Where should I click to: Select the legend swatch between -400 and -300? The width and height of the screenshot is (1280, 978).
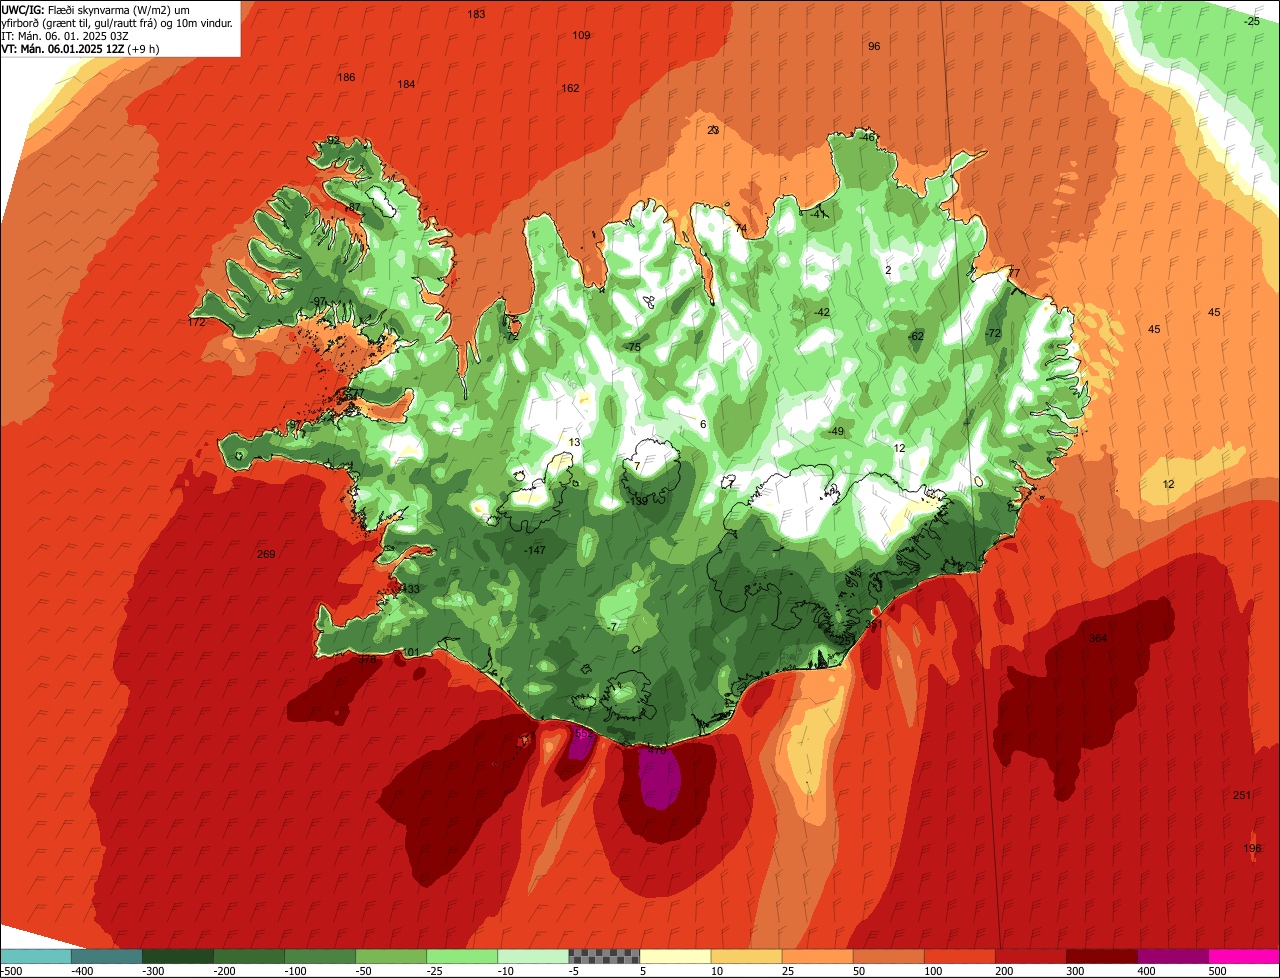pos(107,955)
